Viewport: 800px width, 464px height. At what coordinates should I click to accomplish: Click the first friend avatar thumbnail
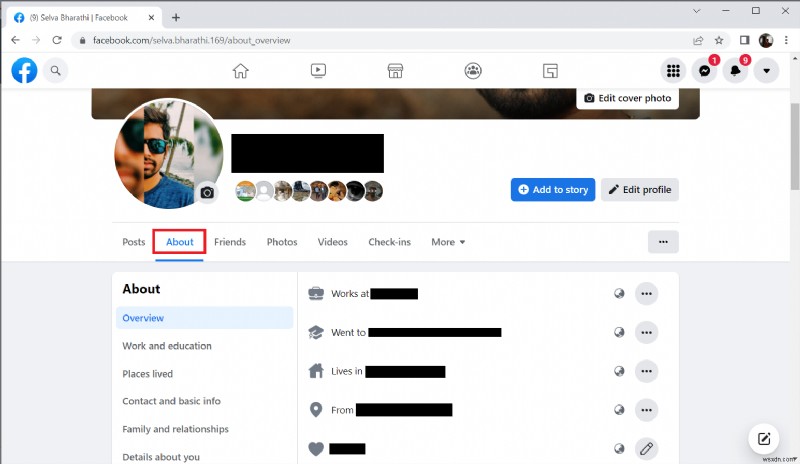click(245, 191)
